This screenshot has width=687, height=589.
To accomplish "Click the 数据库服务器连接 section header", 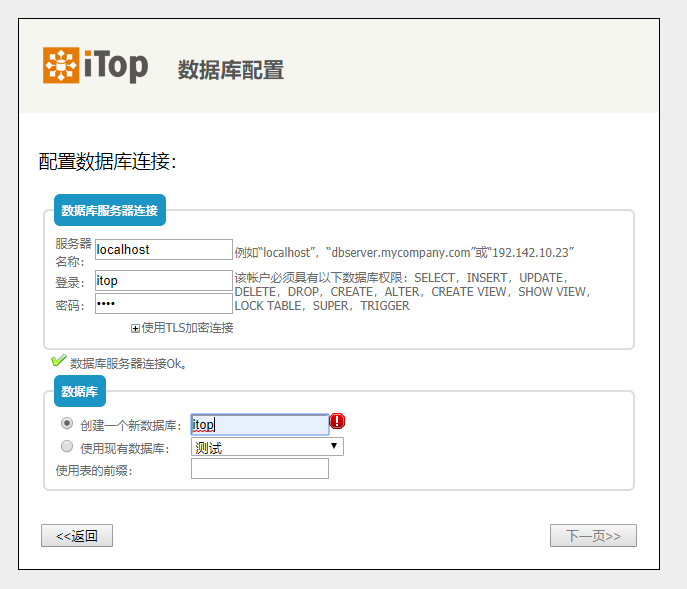I will click(x=110, y=210).
